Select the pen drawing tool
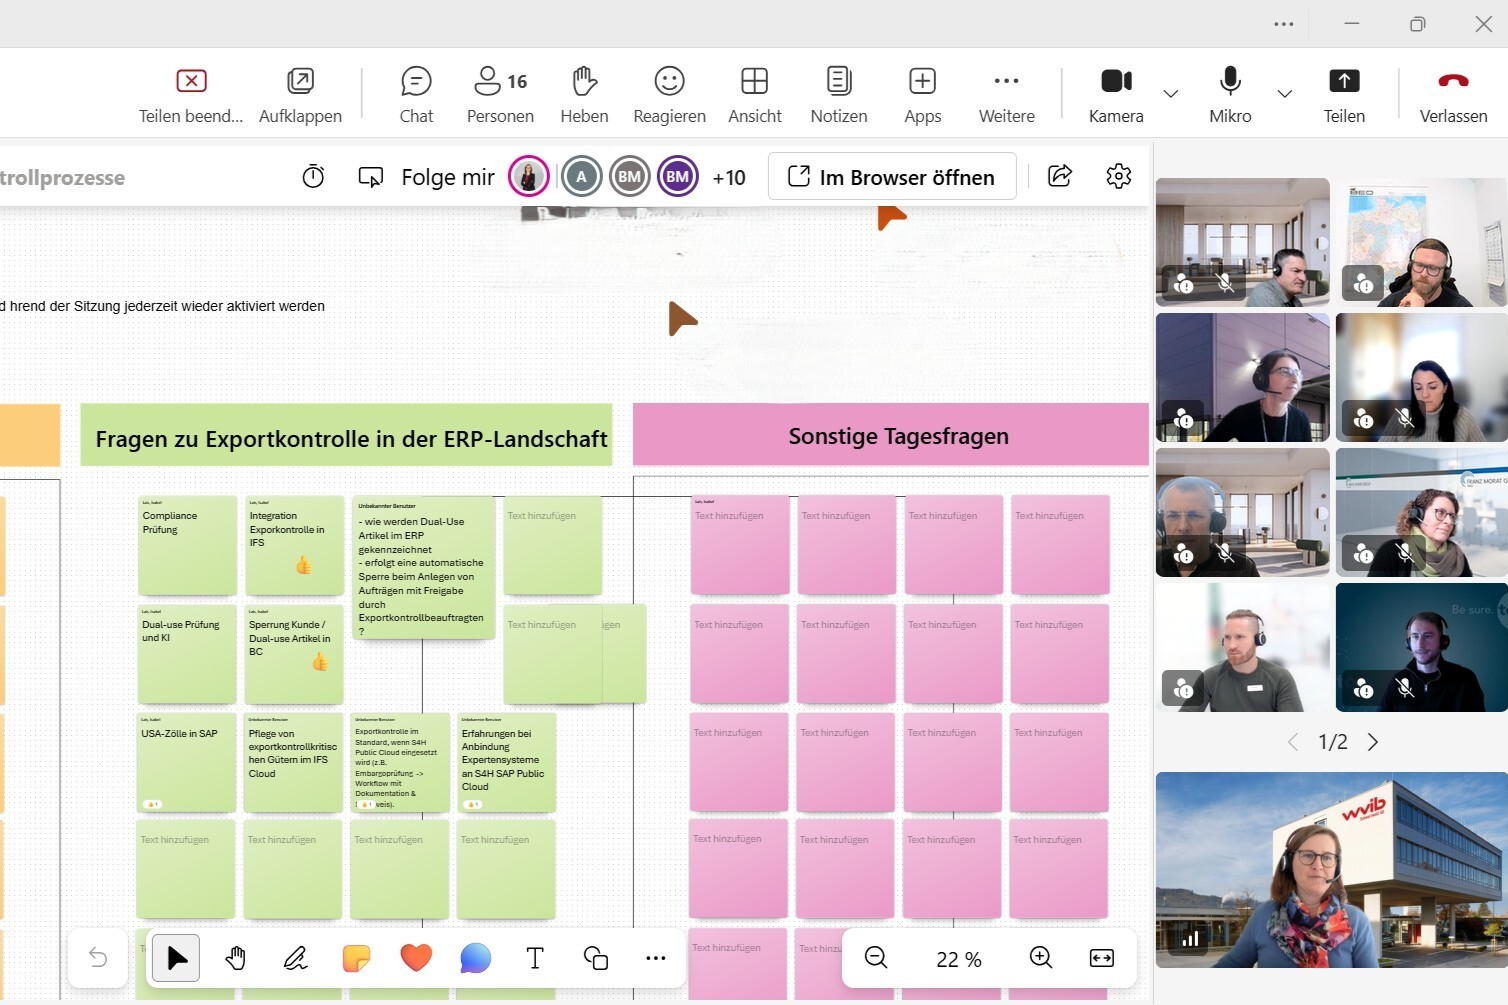The image size is (1508, 1005). point(295,958)
